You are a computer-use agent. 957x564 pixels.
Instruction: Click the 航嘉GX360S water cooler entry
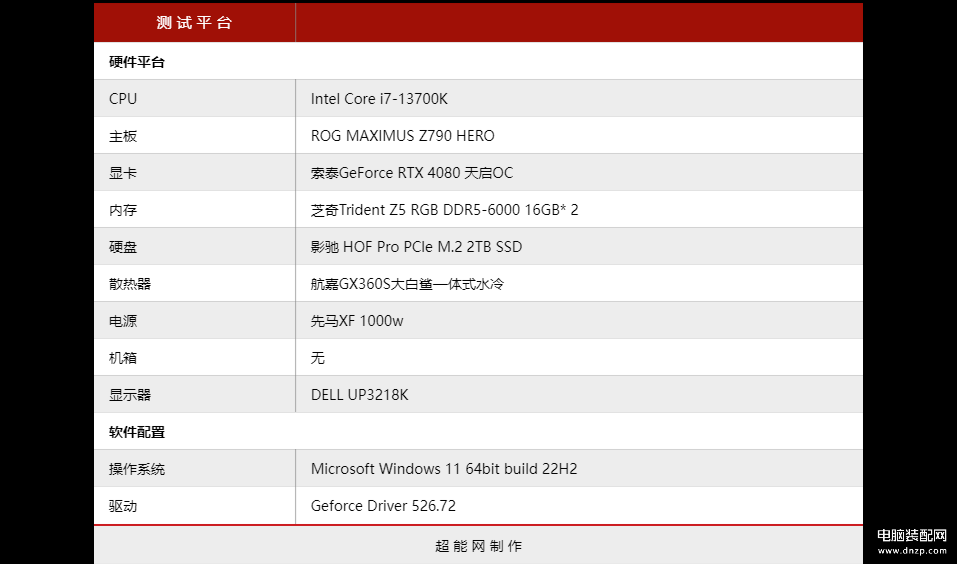tap(407, 284)
